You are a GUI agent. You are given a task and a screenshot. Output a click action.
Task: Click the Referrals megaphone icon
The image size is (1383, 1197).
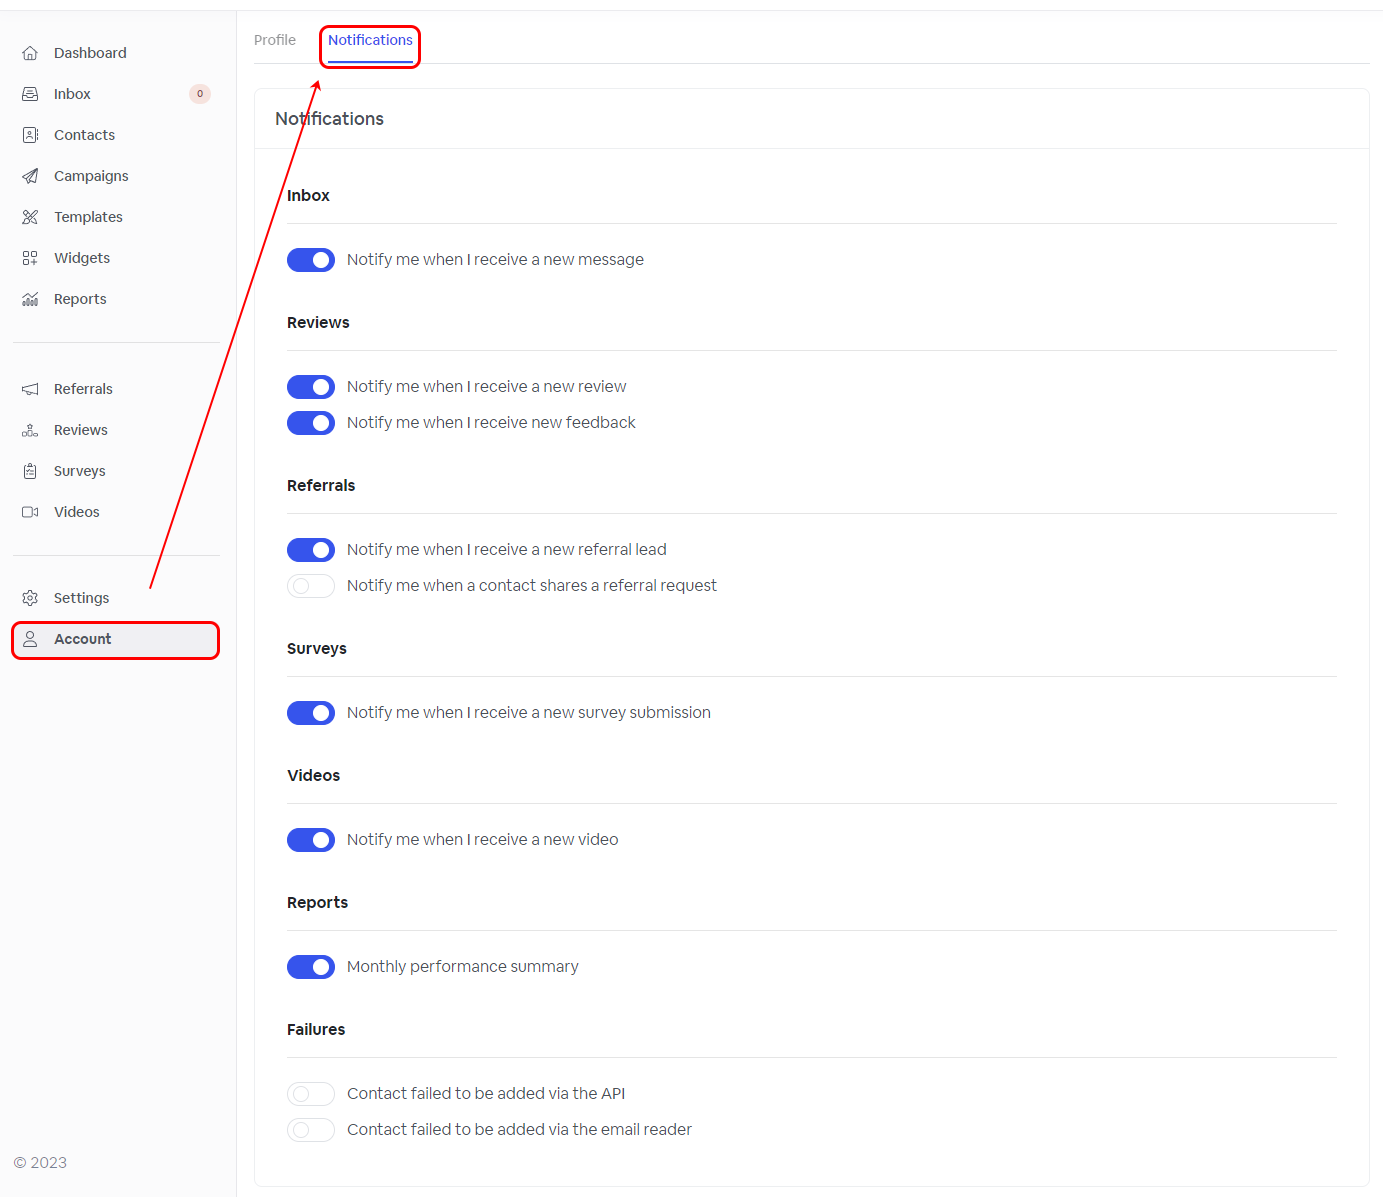pyautogui.click(x=30, y=389)
